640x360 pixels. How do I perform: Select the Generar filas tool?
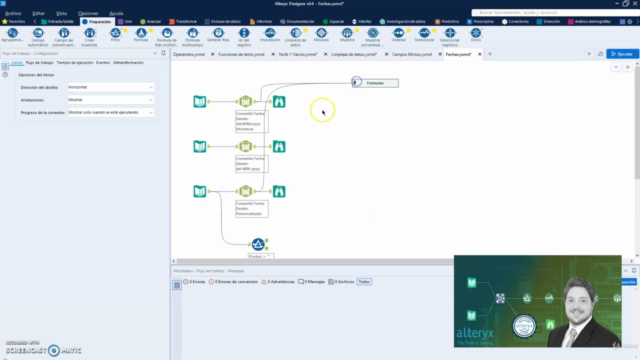pos(218,35)
